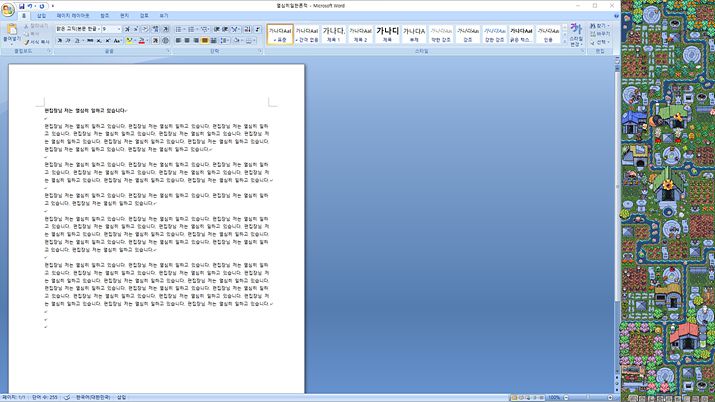This screenshot has width=715, height=402.
Task: Toggle italic formatting
Action: click(x=69, y=41)
